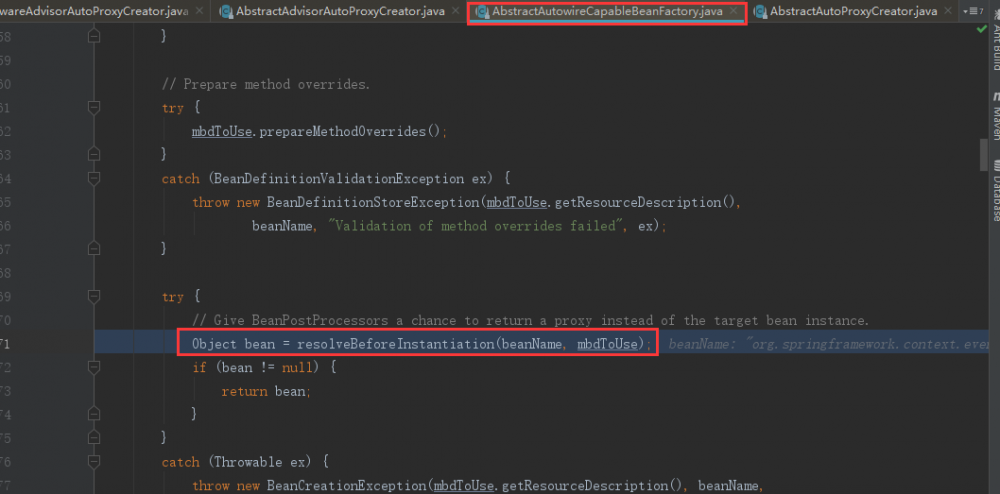This screenshot has height=494, width=1000.
Task: Select the AbstractAutowireCapableBeanFactory.java tab
Action: 607,11
